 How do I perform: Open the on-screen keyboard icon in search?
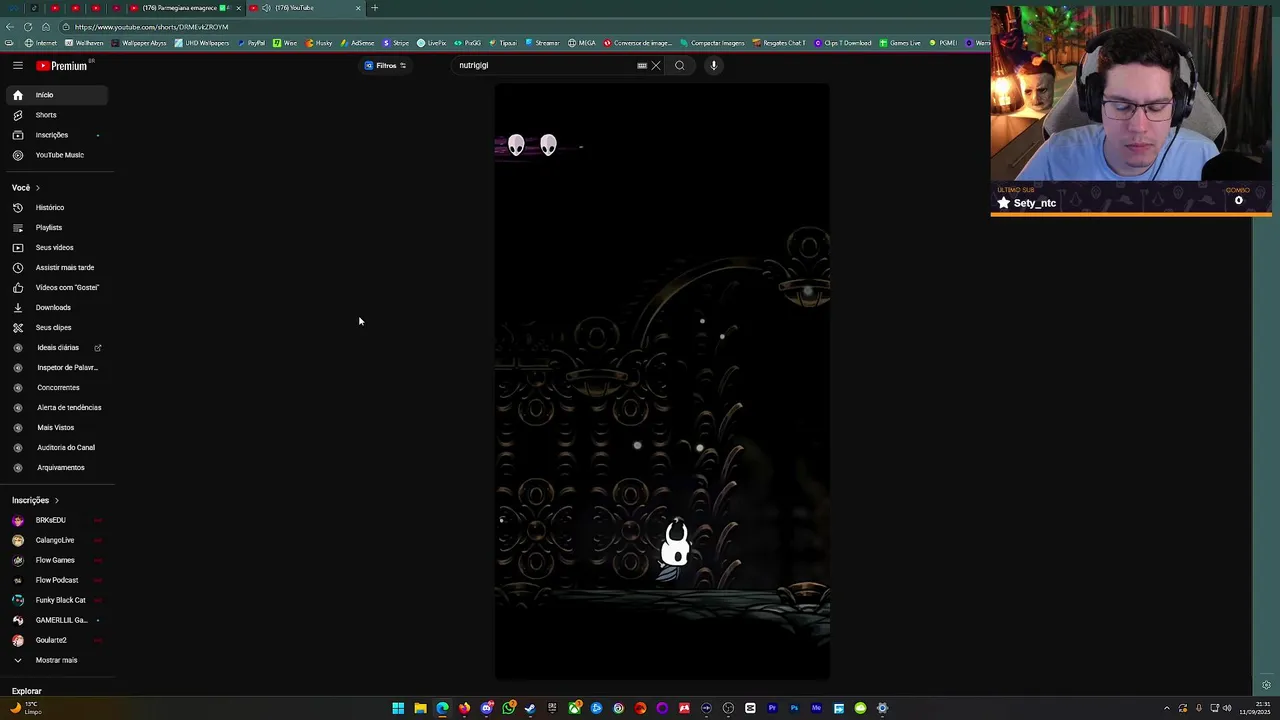tap(642, 66)
